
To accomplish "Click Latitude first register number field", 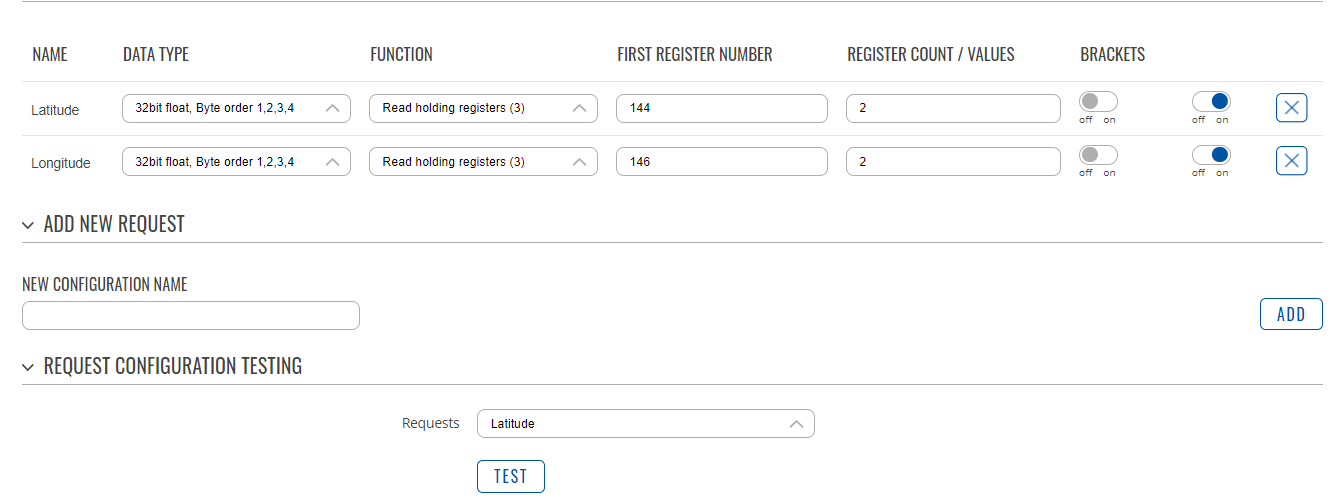I will coord(722,108).
